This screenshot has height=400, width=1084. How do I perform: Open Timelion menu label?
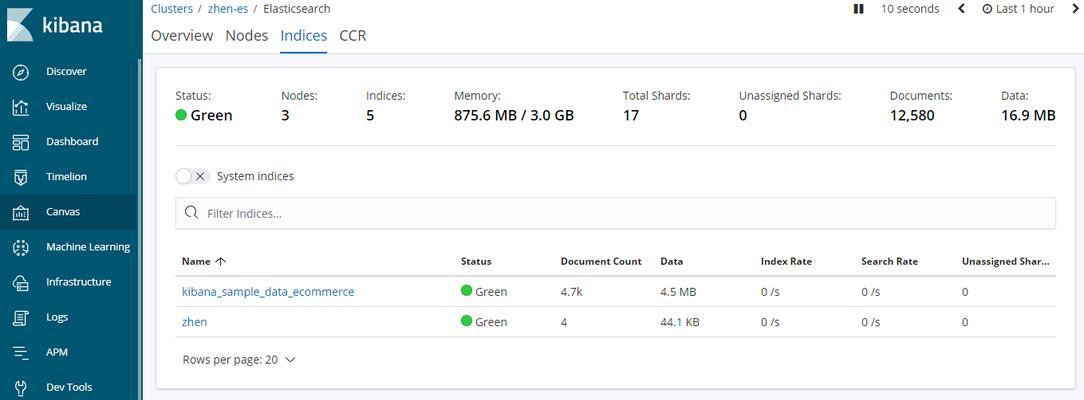pos(66,177)
